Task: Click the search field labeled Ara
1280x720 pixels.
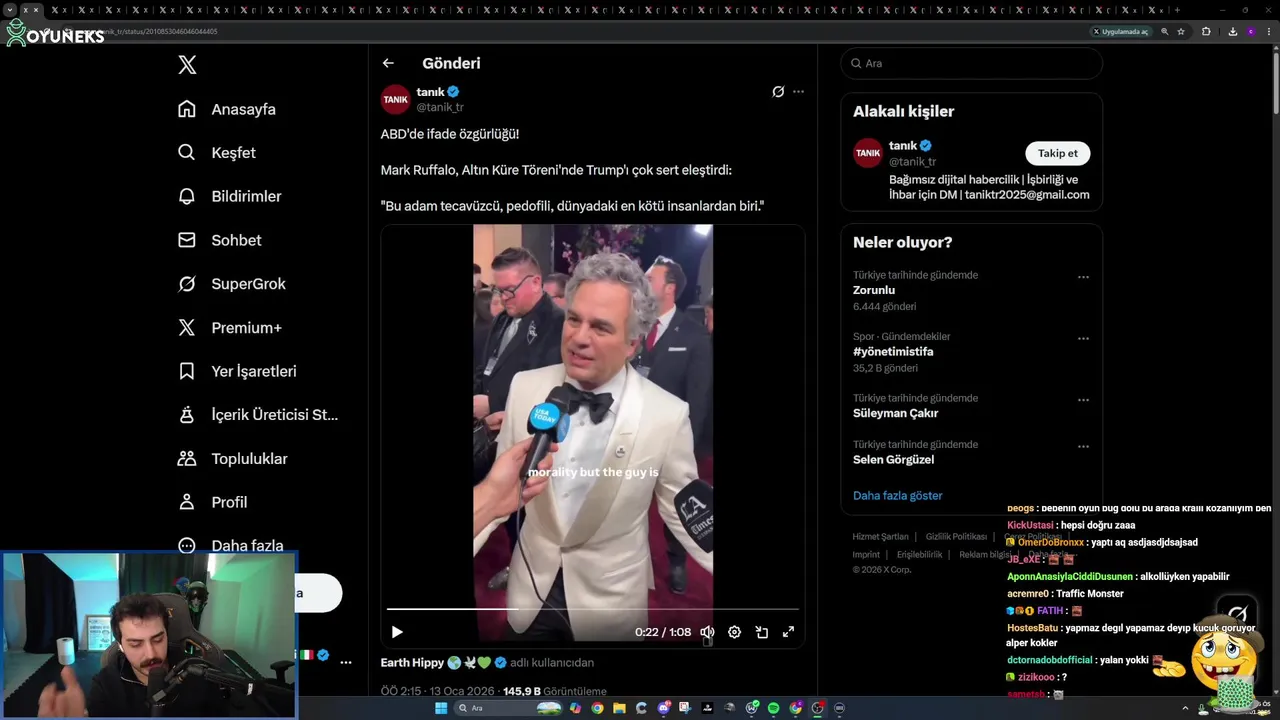Action: coord(971,63)
